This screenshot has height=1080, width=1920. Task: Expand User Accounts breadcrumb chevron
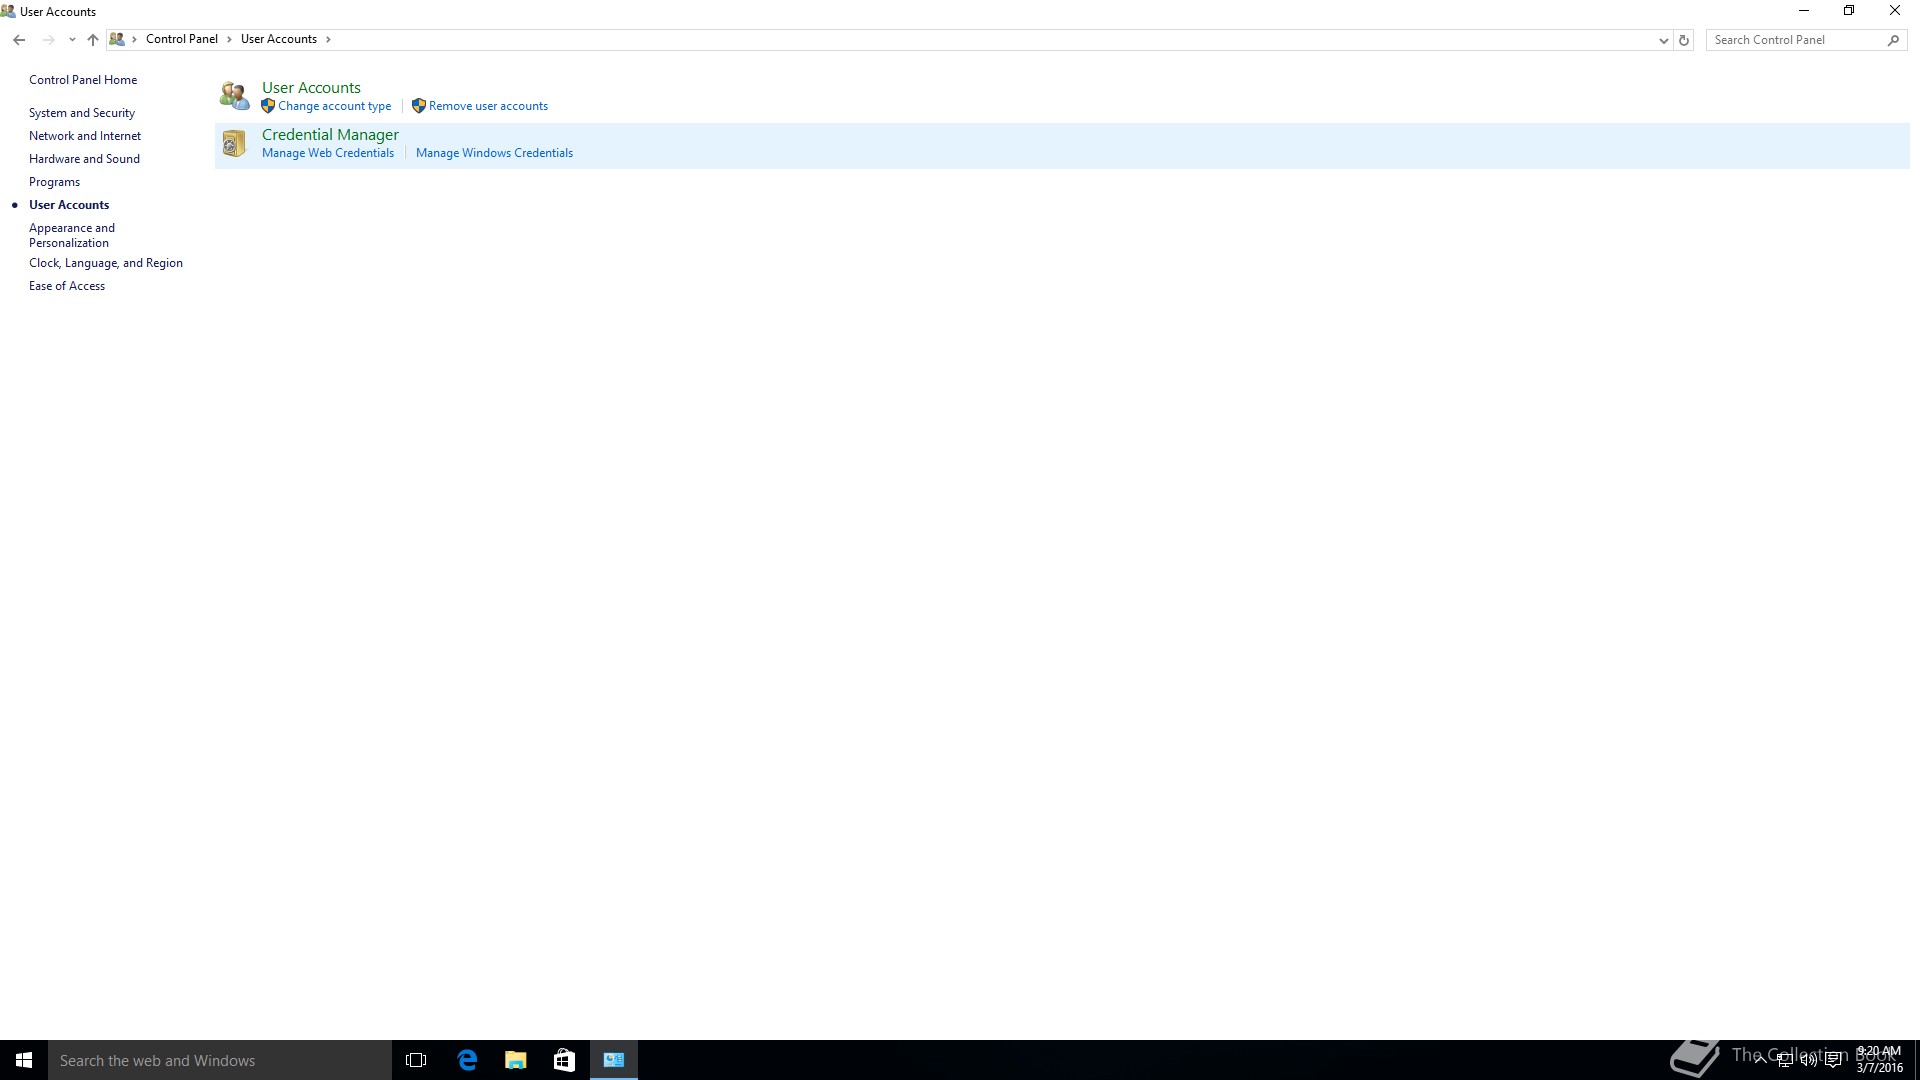pyautogui.click(x=328, y=39)
